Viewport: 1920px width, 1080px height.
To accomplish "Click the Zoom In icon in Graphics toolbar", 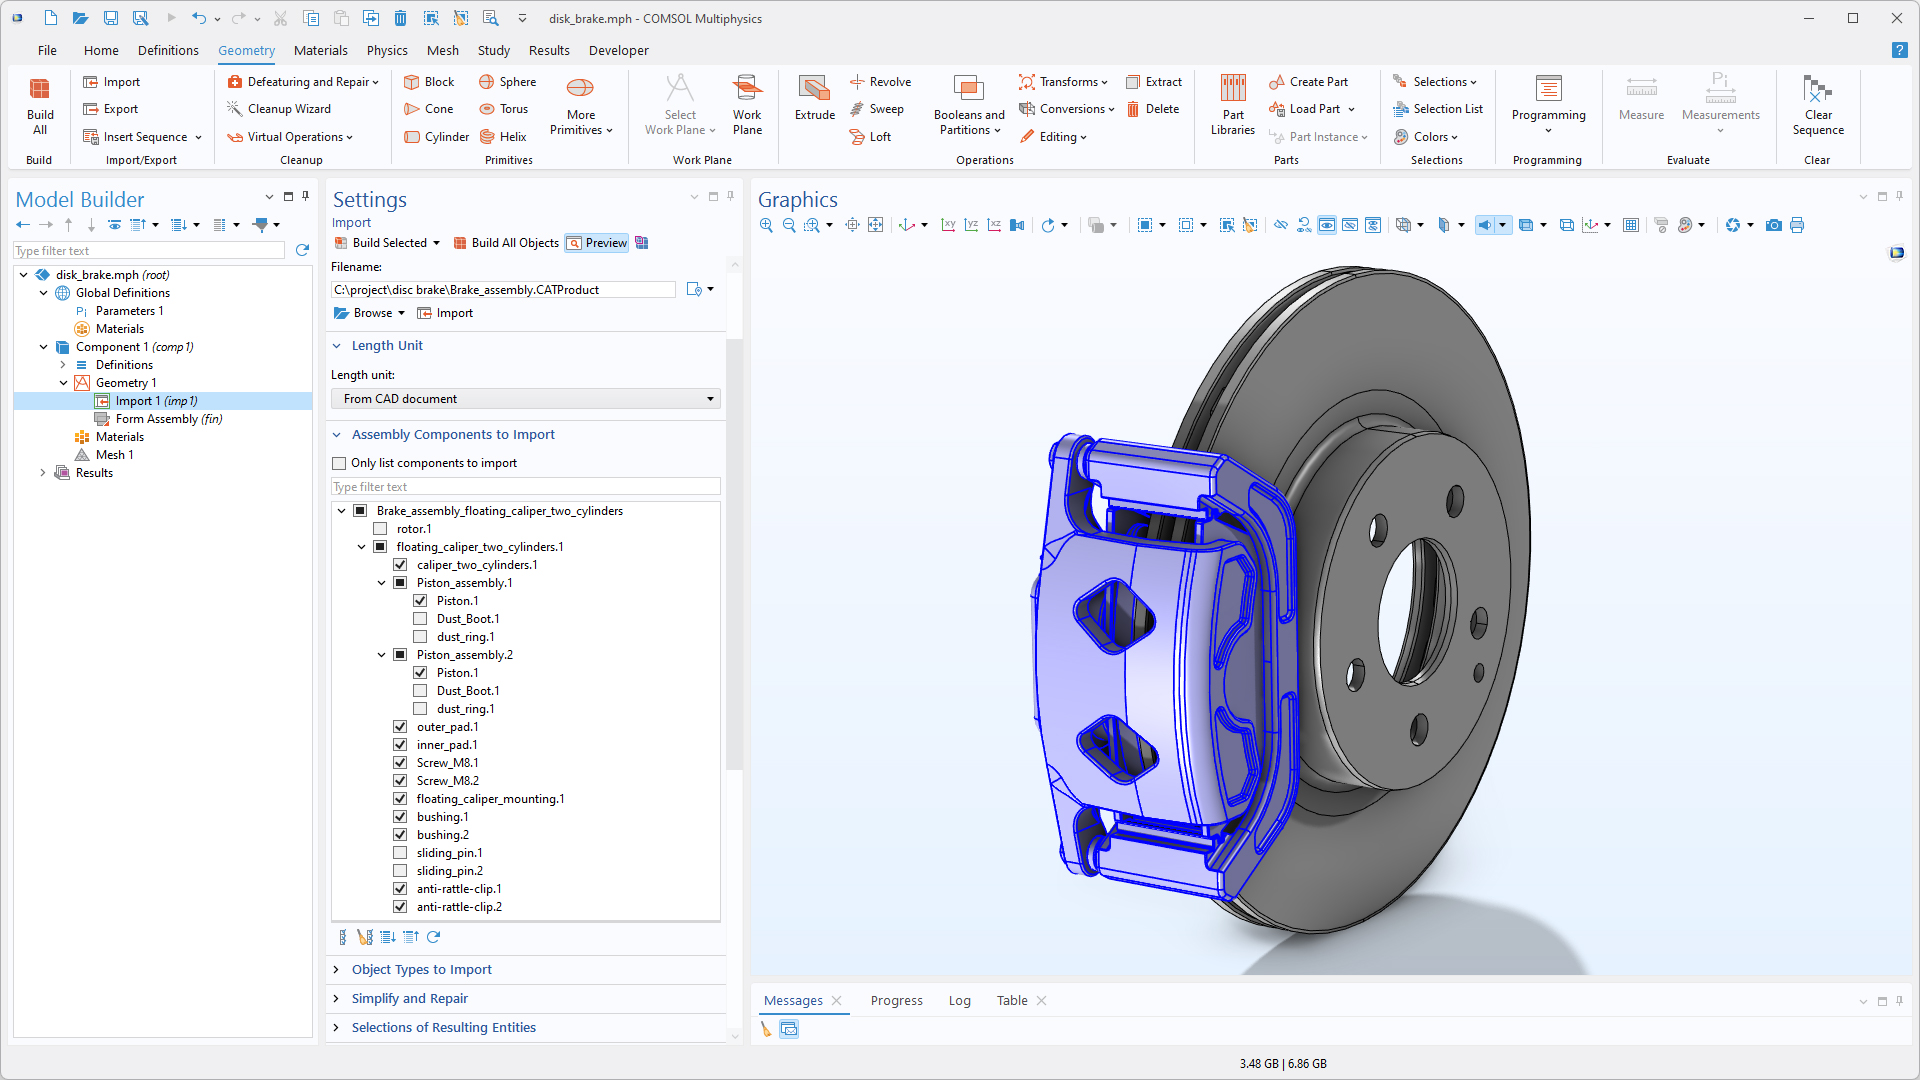I will 766,226.
